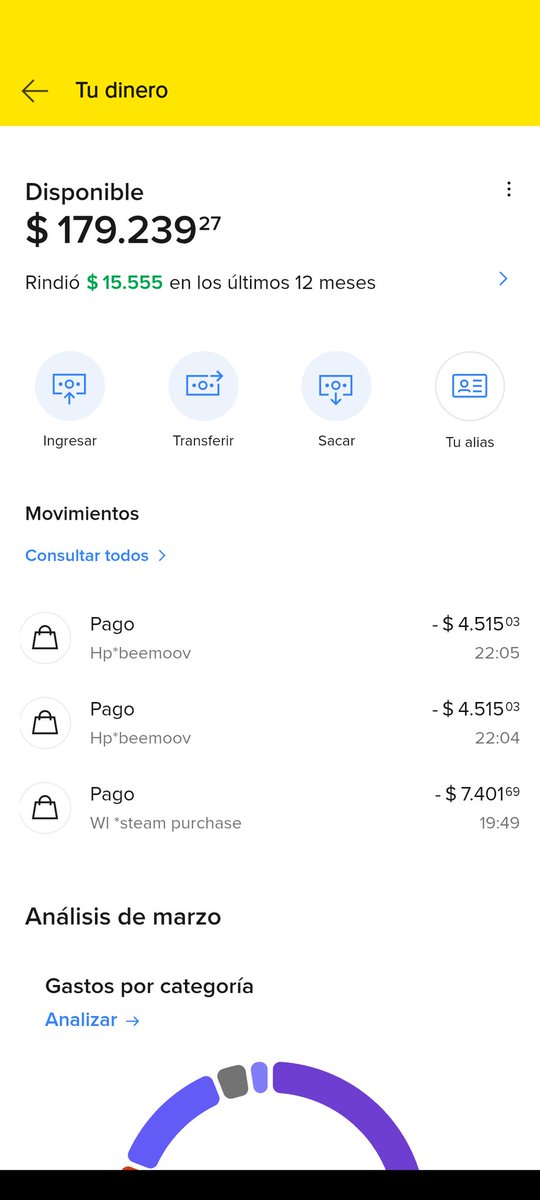Tap the Sacar withdraw icon

pos(336,385)
